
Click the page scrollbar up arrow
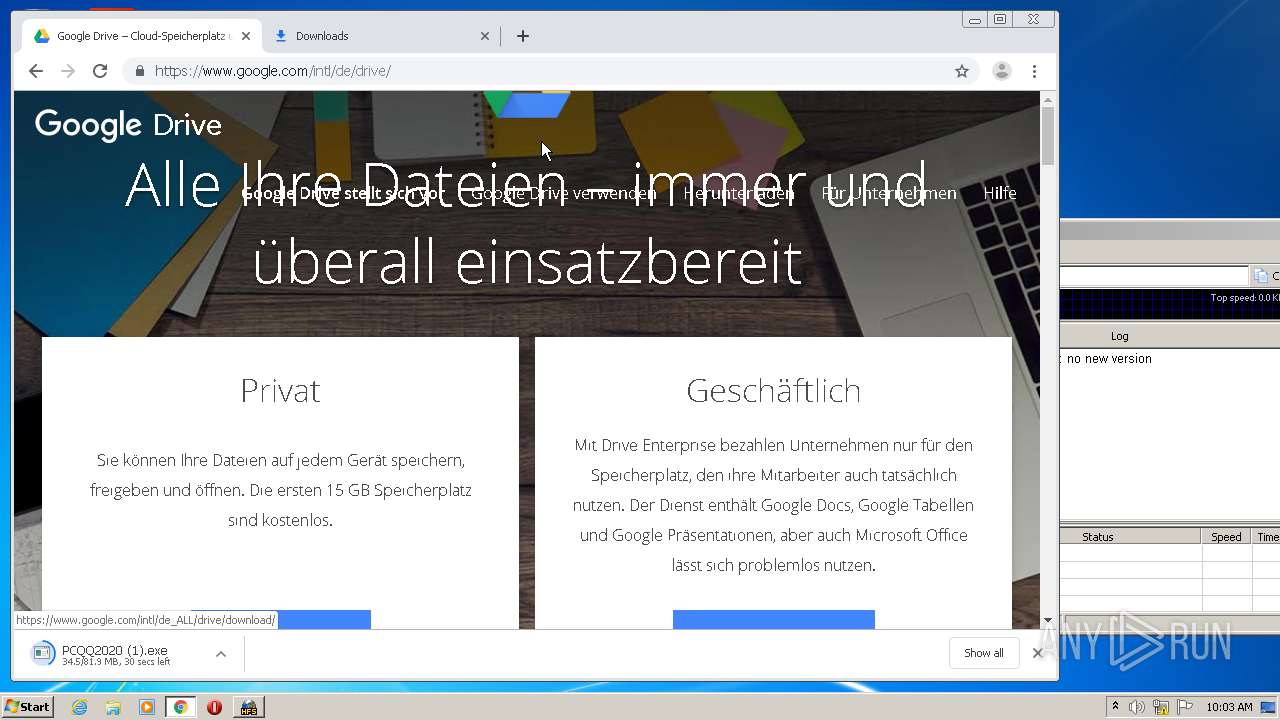pyautogui.click(x=1048, y=100)
